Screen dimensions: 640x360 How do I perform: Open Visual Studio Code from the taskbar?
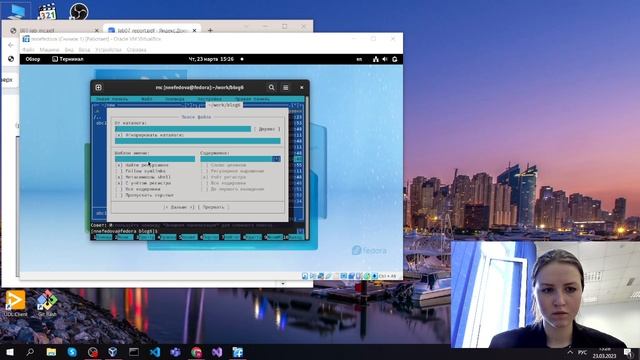155,352
